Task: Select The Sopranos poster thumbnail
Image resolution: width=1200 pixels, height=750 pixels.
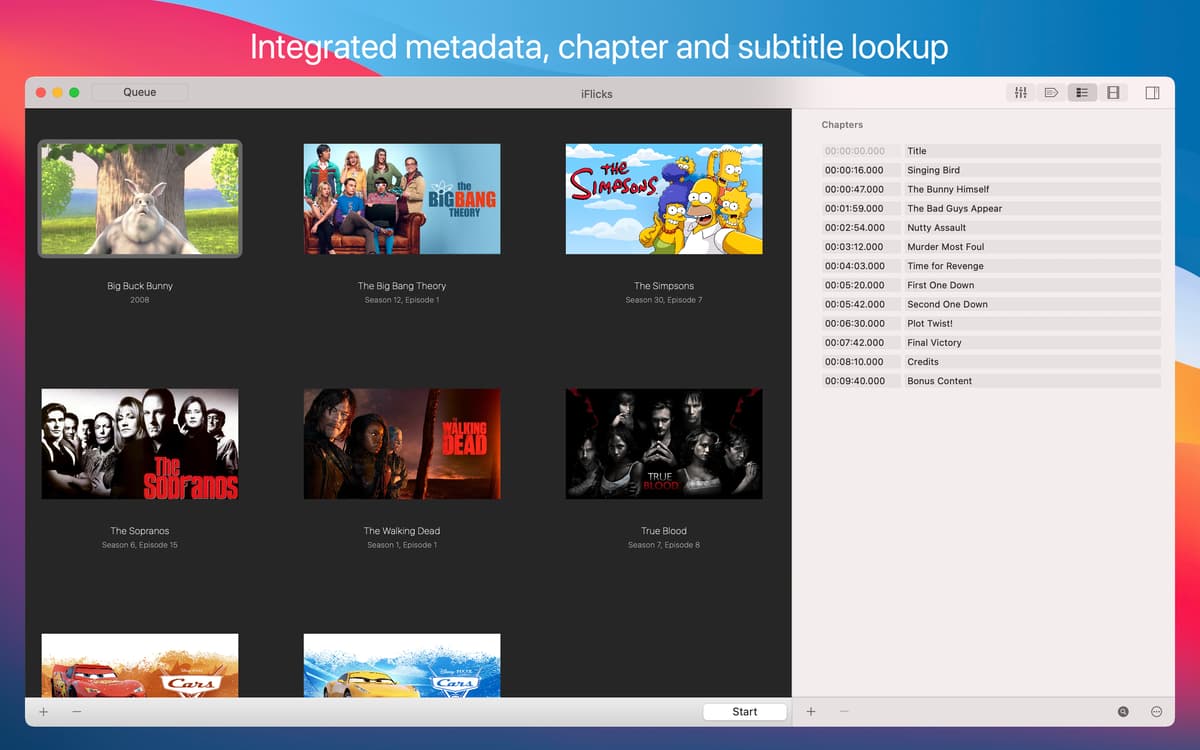Action: pyautogui.click(x=140, y=444)
